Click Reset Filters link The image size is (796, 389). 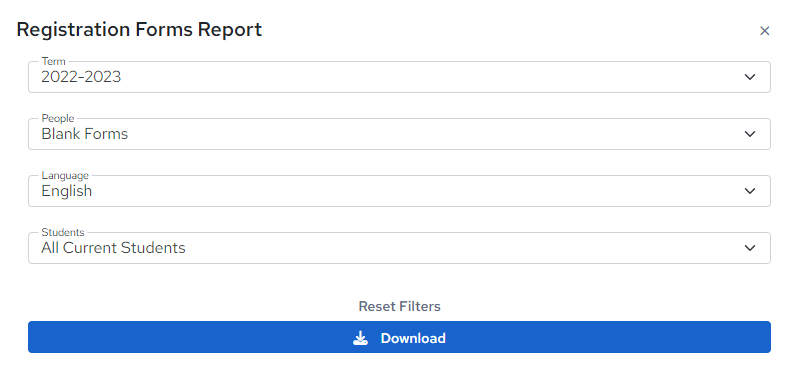click(x=399, y=306)
